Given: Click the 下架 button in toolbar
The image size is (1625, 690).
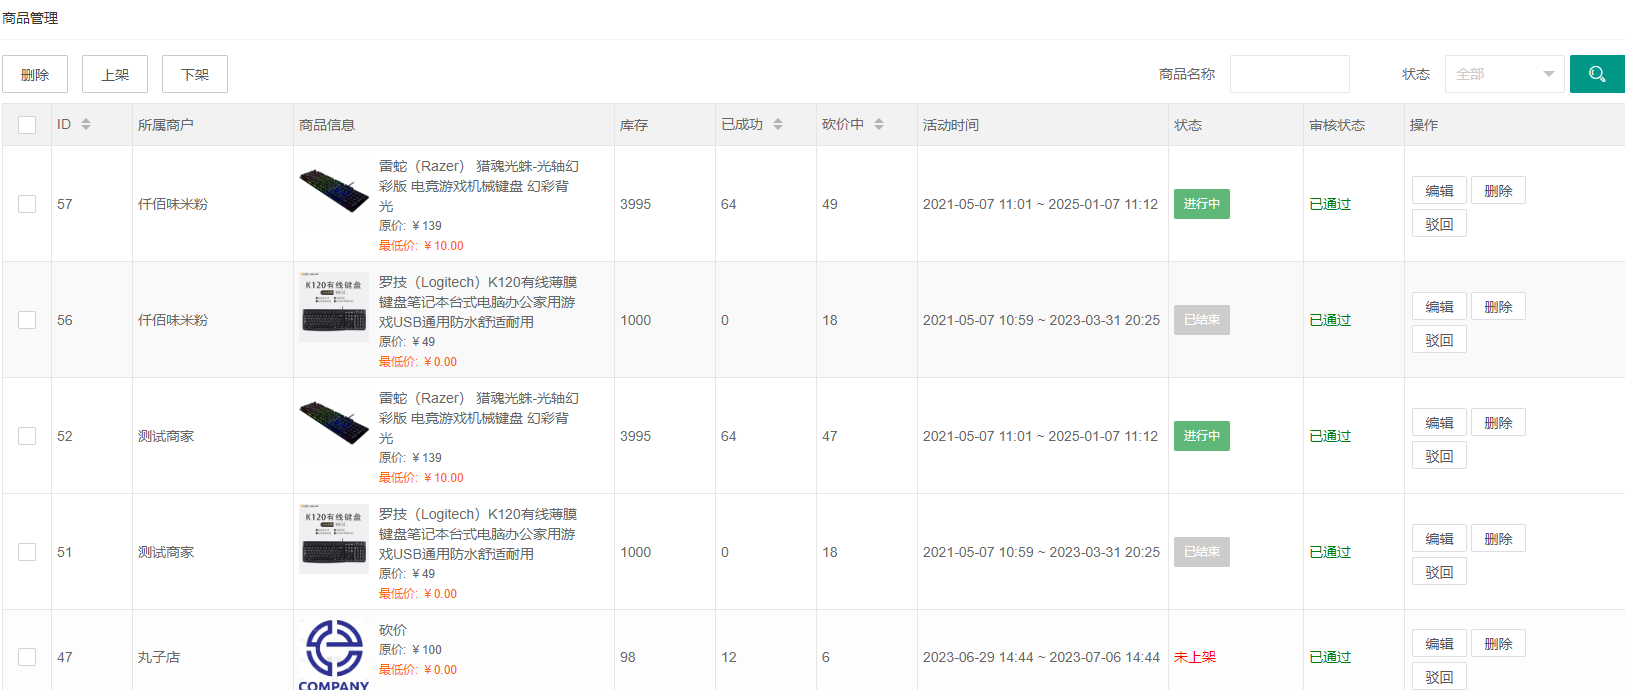Looking at the screenshot, I should pyautogui.click(x=195, y=74).
